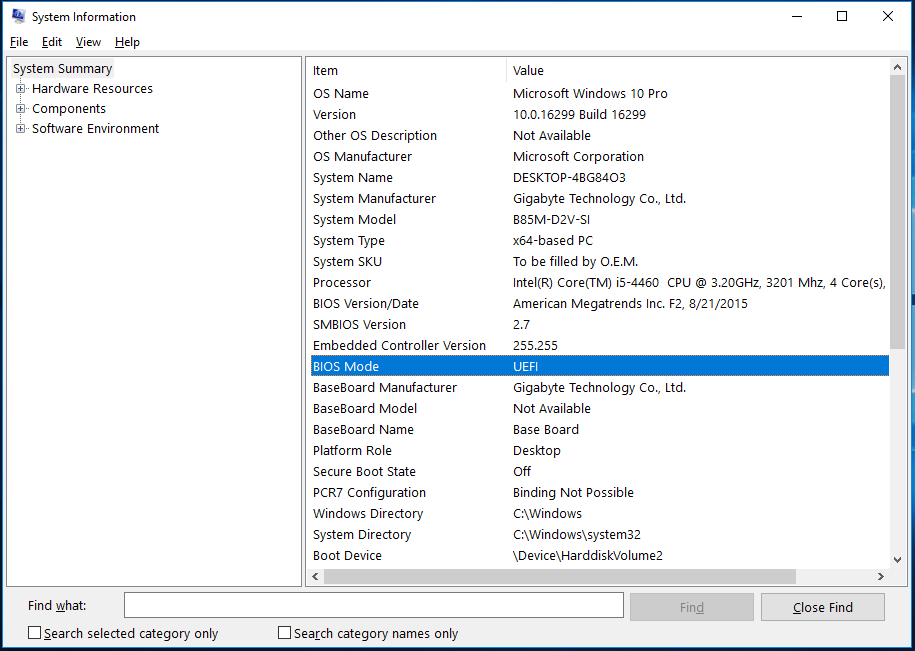
Task: Select the Version row
Action: click(x=599, y=114)
